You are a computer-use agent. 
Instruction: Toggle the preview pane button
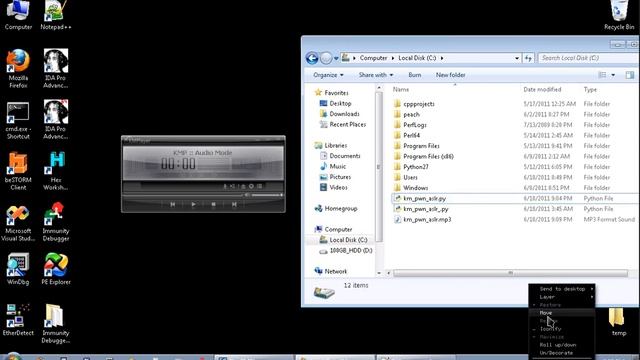(x=630, y=75)
